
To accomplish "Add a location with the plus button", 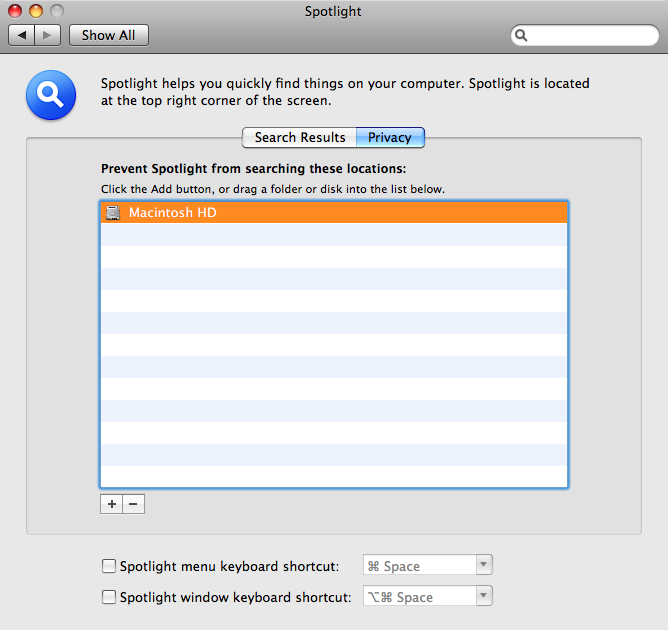I will pyautogui.click(x=112, y=504).
